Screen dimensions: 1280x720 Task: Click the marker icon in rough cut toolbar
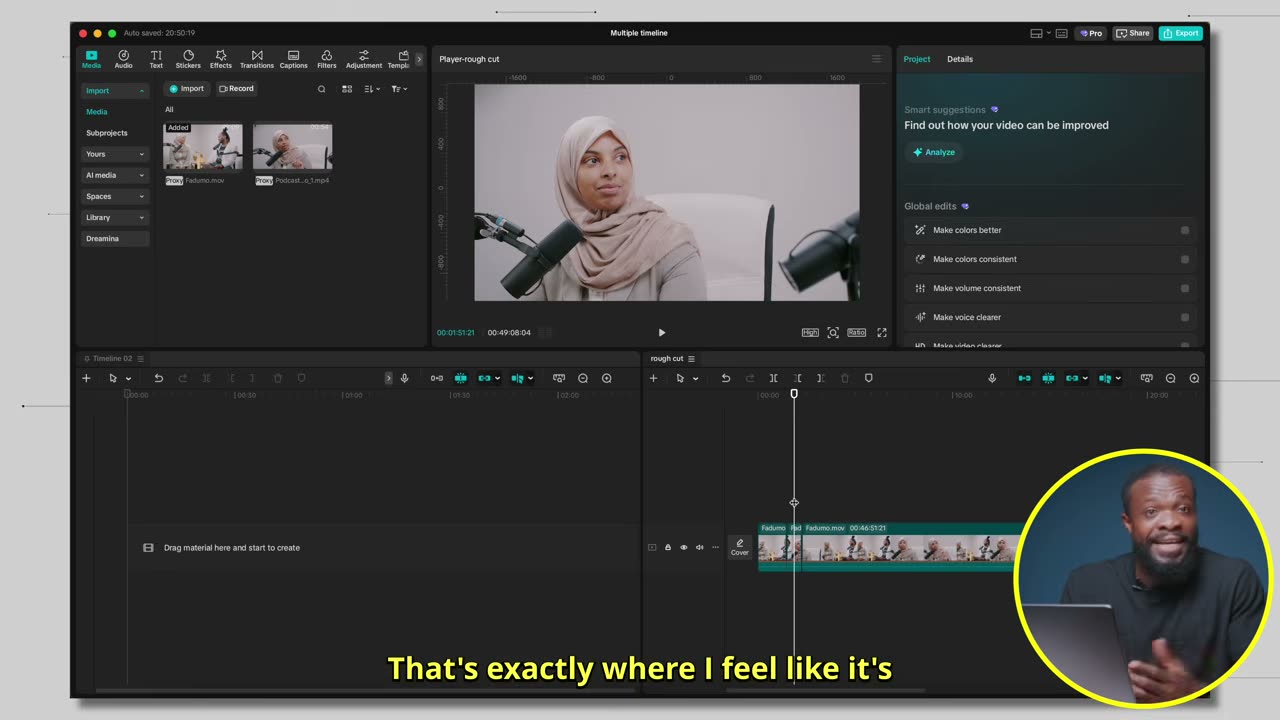pos(868,378)
